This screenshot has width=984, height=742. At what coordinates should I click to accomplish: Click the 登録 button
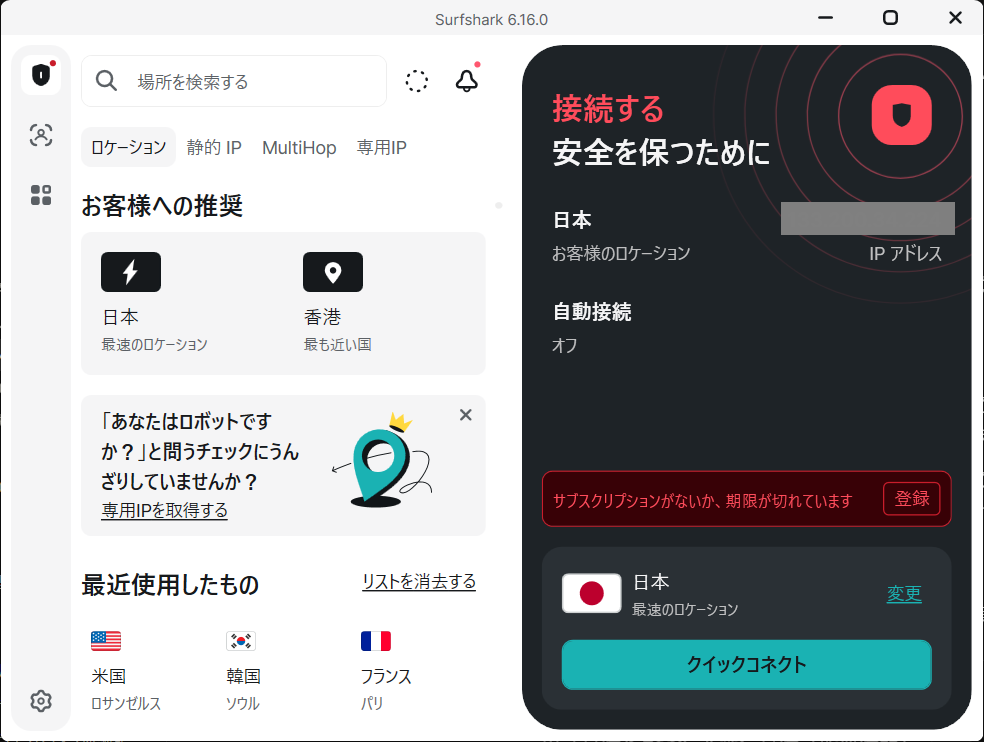pyautogui.click(x=912, y=499)
